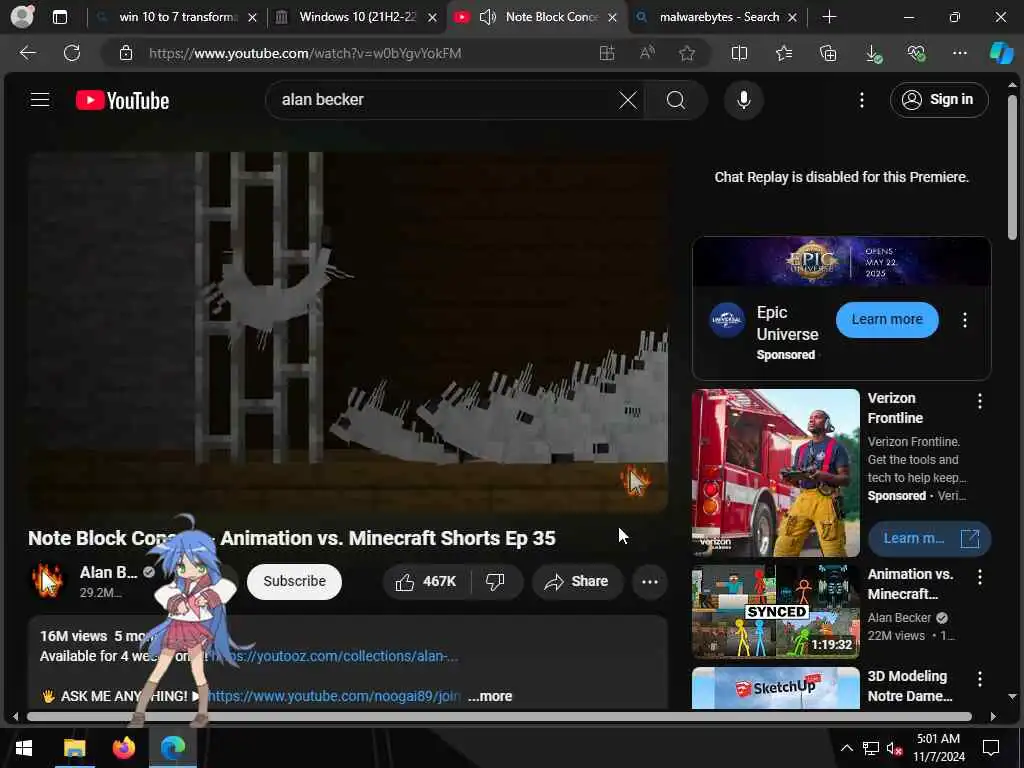Open the Favorites list
Screen dimensions: 1024x768
pyautogui.click(x=784, y=53)
